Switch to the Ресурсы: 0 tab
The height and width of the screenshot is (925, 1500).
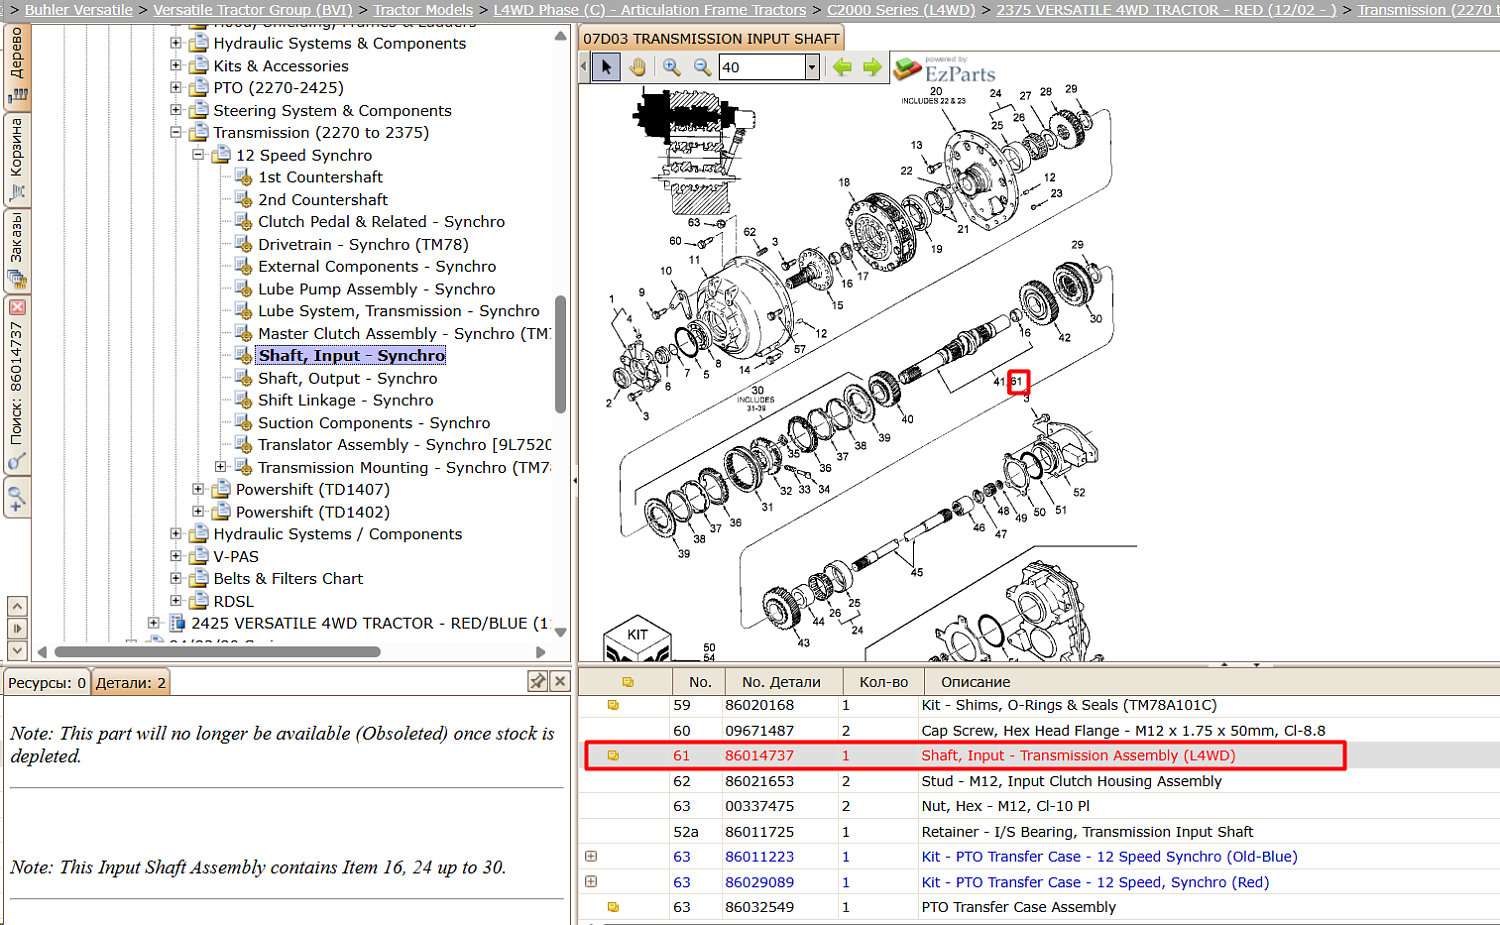pyautogui.click(x=46, y=683)
